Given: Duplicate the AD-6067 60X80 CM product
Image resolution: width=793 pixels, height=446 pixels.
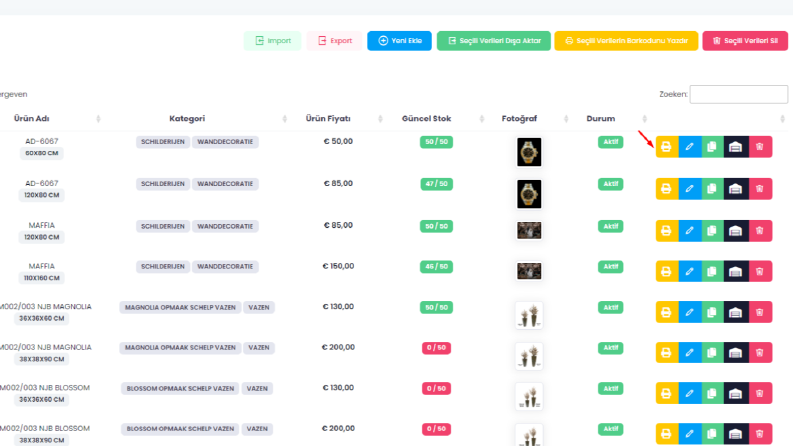Looking at the screenshot, I should coord(712,147).
